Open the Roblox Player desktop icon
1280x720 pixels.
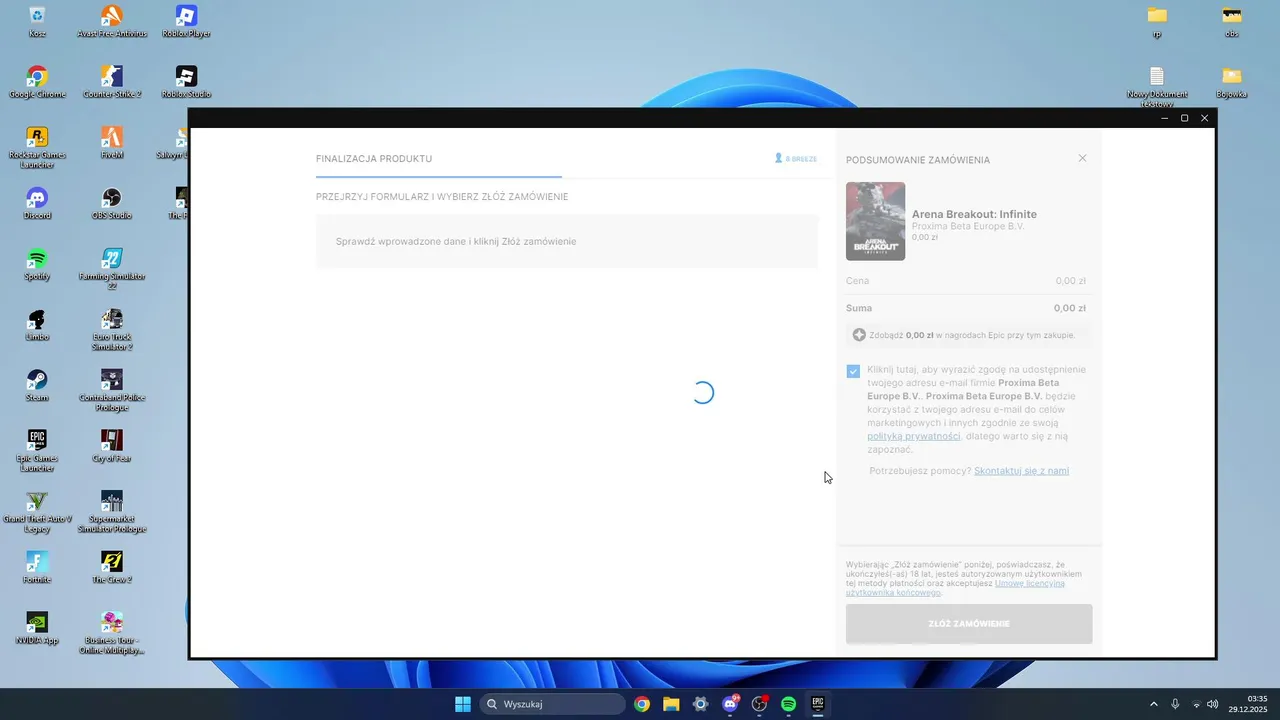[186, 22]
